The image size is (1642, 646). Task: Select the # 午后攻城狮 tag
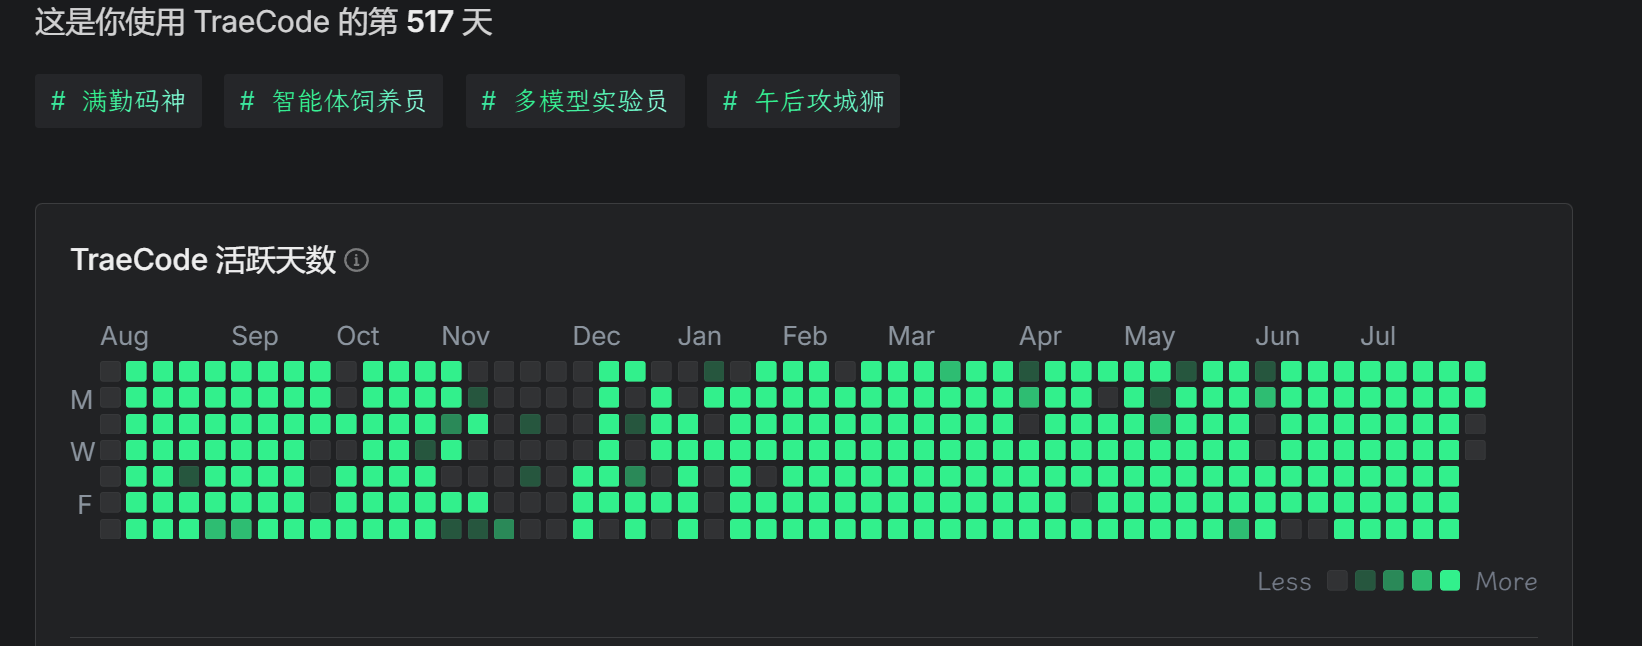point(803,101)
